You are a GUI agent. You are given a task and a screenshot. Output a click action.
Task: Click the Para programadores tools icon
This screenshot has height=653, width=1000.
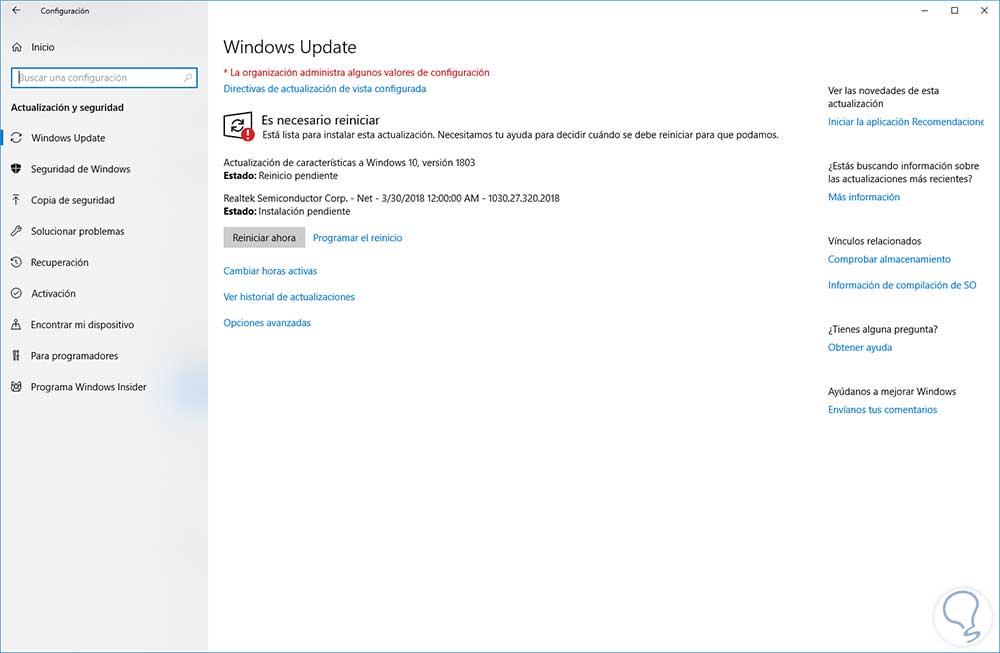[x=17, y=356]
